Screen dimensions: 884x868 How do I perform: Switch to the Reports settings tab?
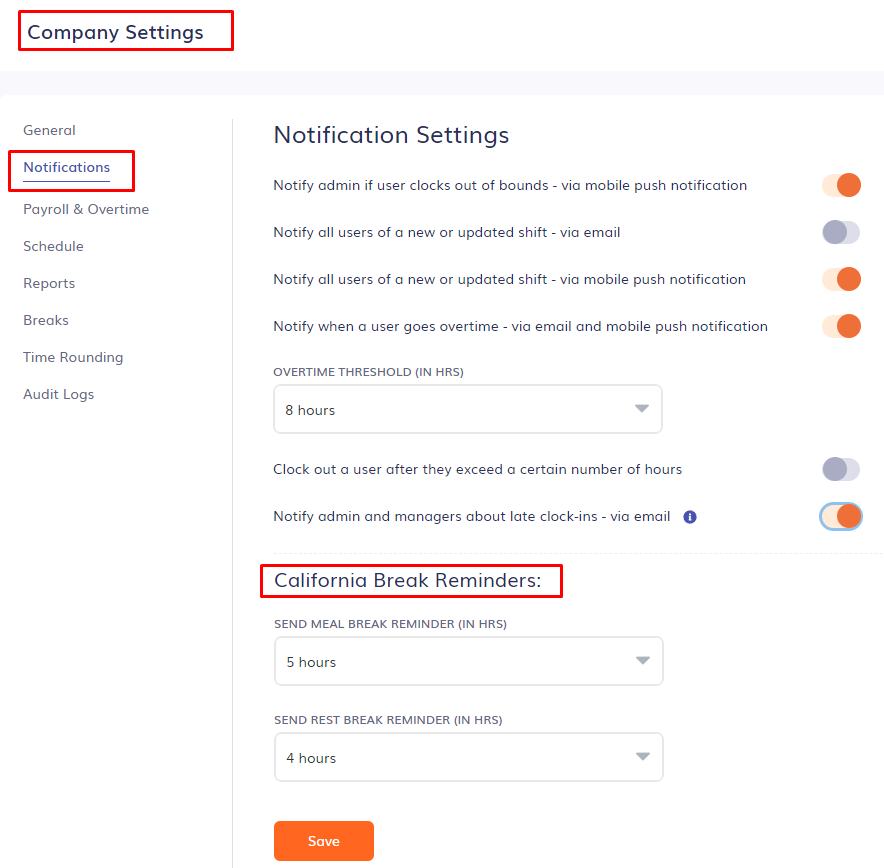[x=49, y=283]
